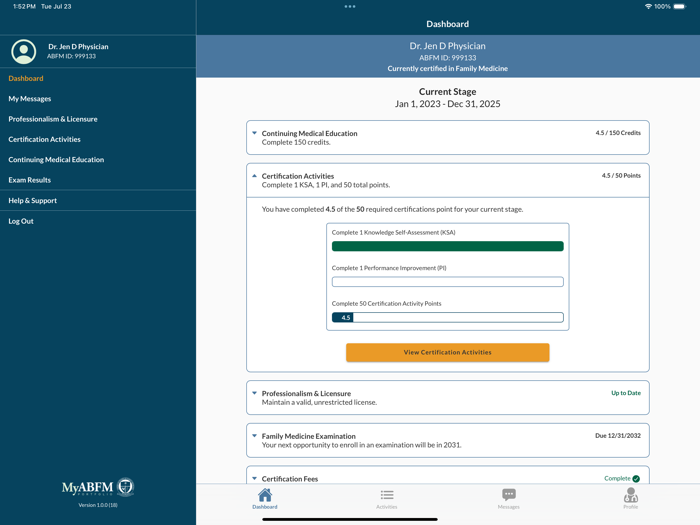Tap 'Your next opportunity to enroll' sentence
700x525 pixels.
362,445
